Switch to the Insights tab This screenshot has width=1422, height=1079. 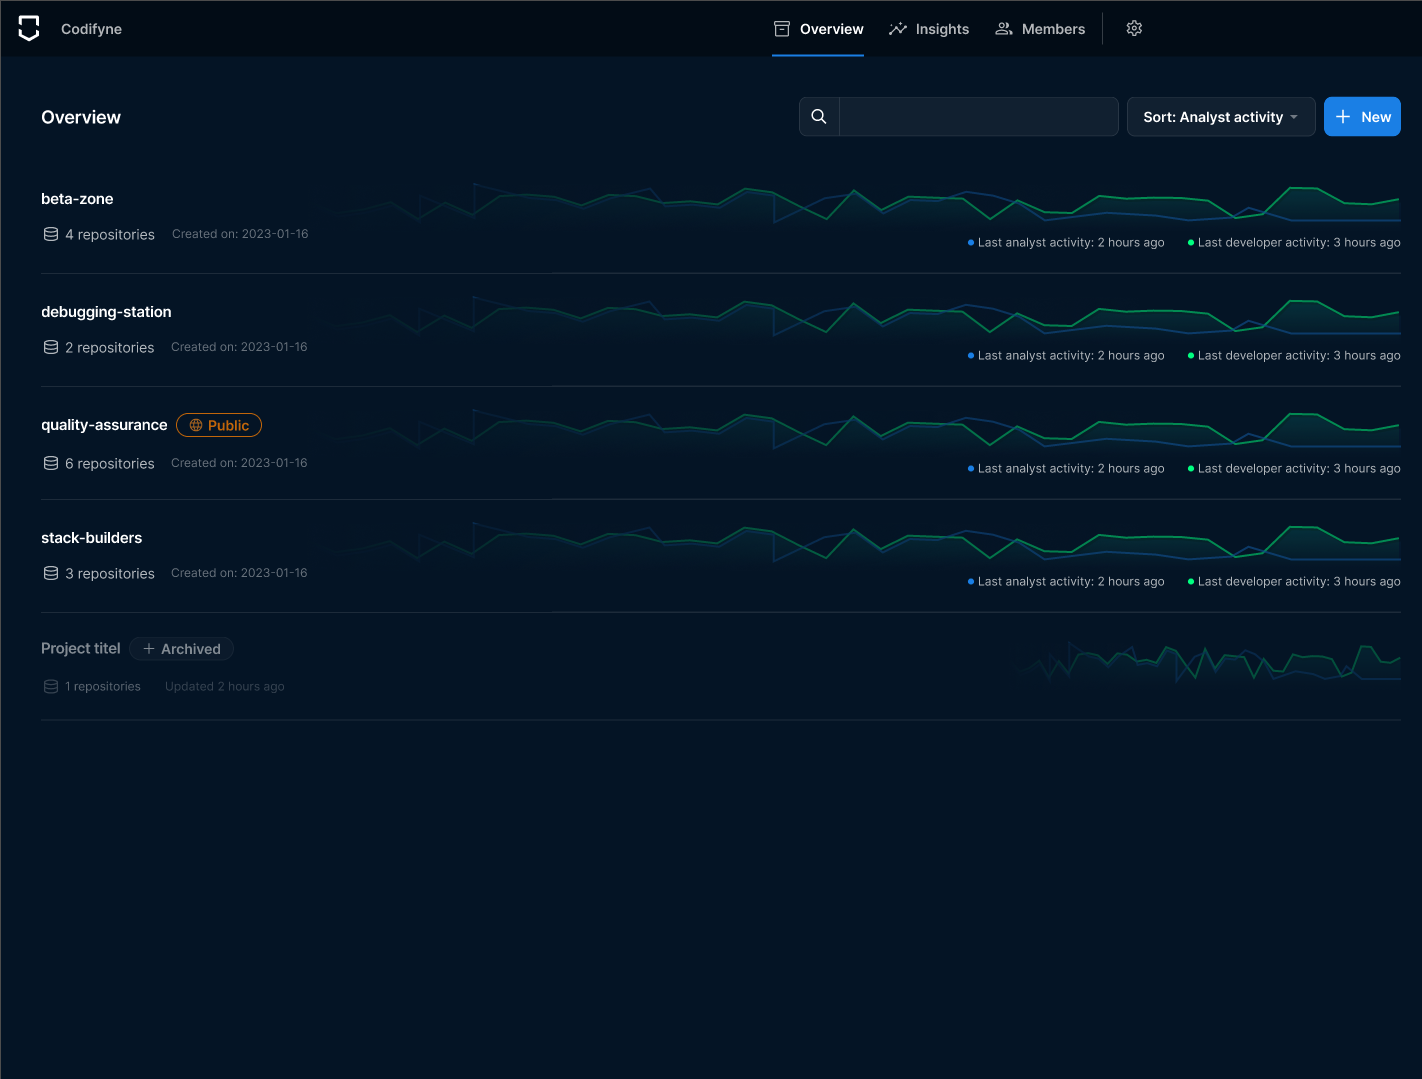(x=929, y=29)
